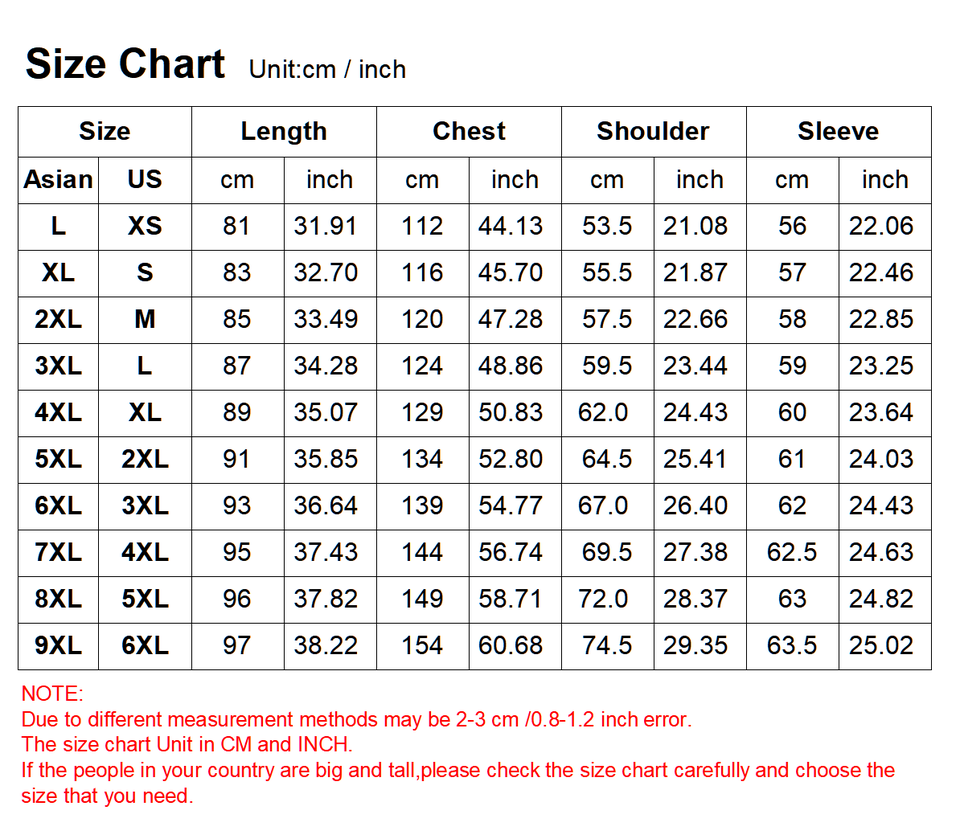Screen dimensions: 960x839
Task: Click shoulder value 29.35 inch
Action: (x=696, y=645)
